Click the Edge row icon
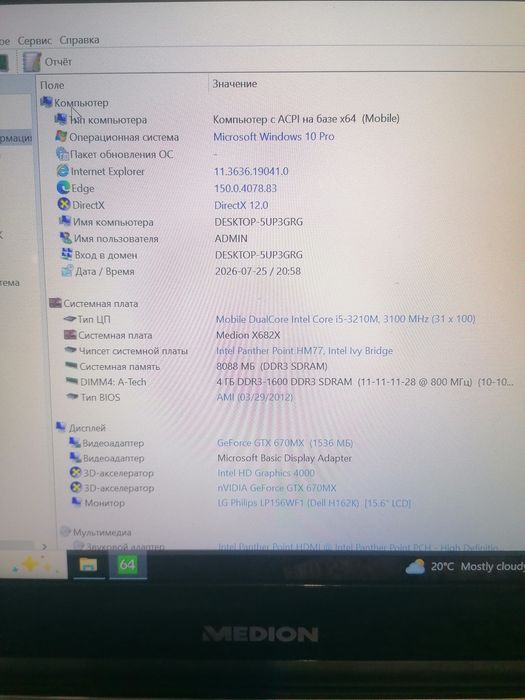Image resolution: width=525 pixels, height=700 pixels. (x=63, y=188)
